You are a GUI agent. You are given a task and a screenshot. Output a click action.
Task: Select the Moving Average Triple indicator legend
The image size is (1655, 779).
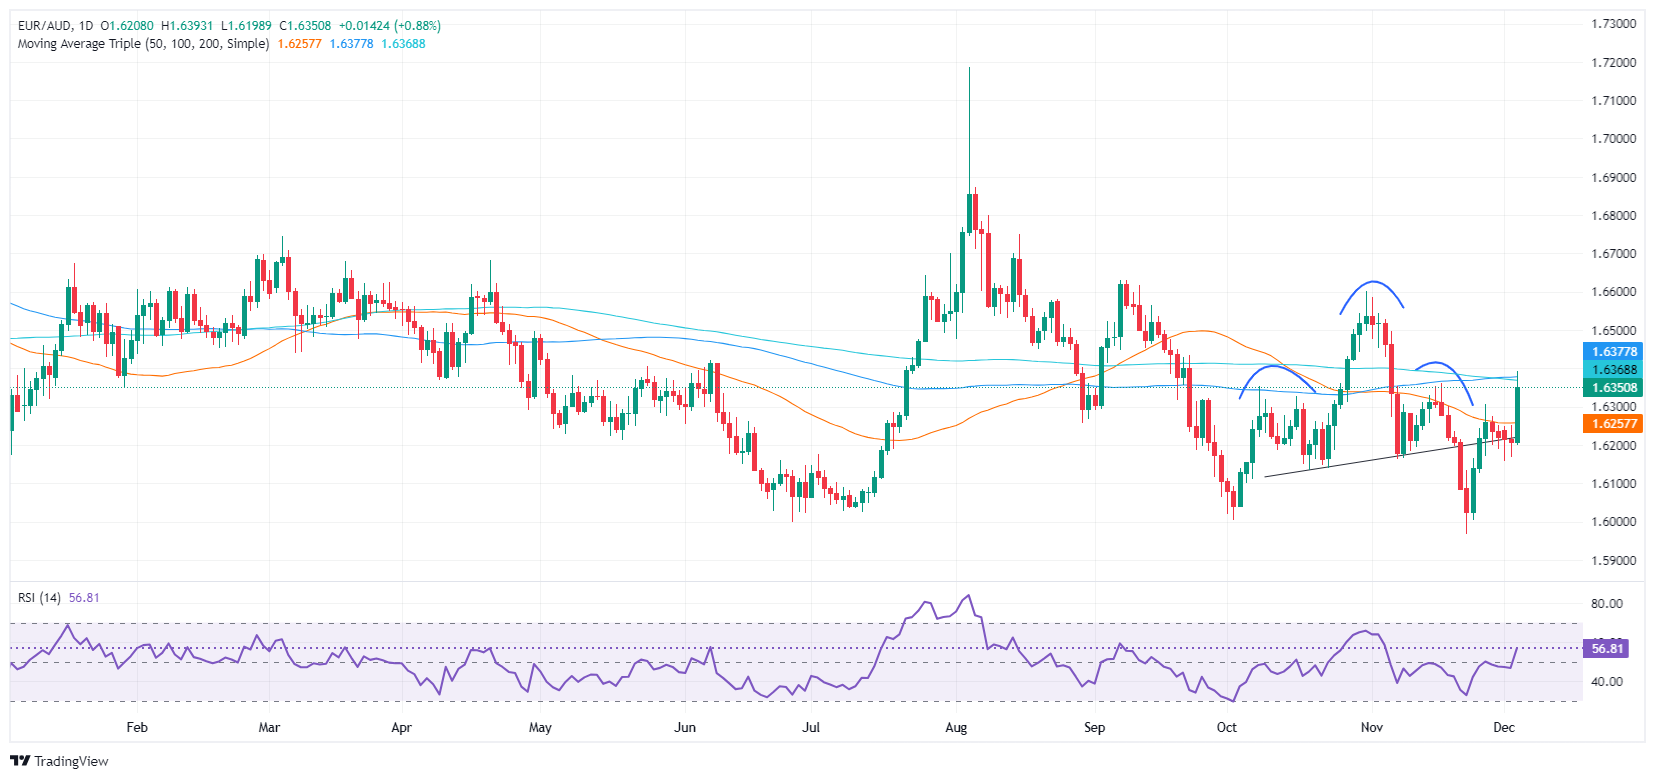(x=143, y=44)
